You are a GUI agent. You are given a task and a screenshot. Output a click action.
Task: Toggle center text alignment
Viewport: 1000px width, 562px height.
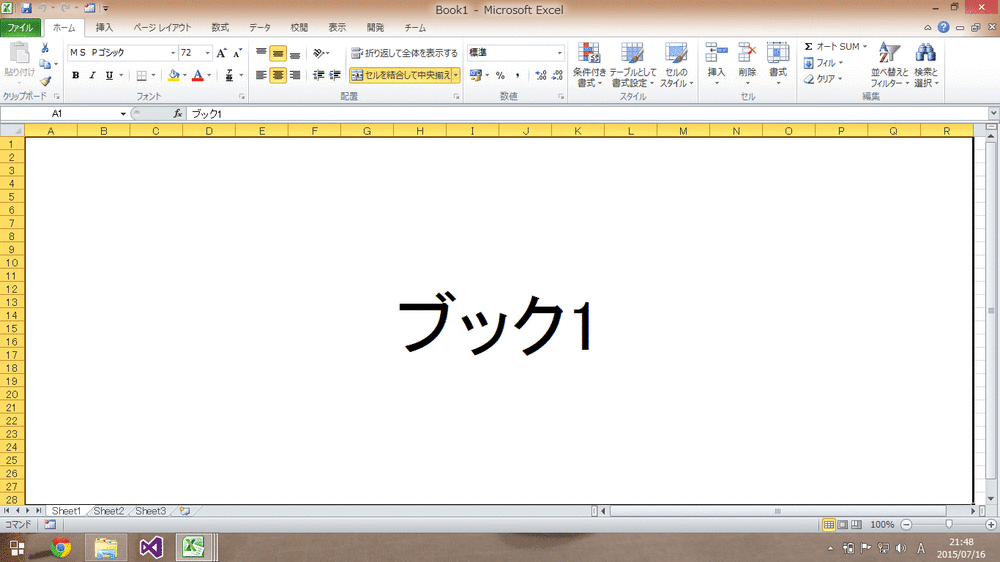(x=278, y=75)
